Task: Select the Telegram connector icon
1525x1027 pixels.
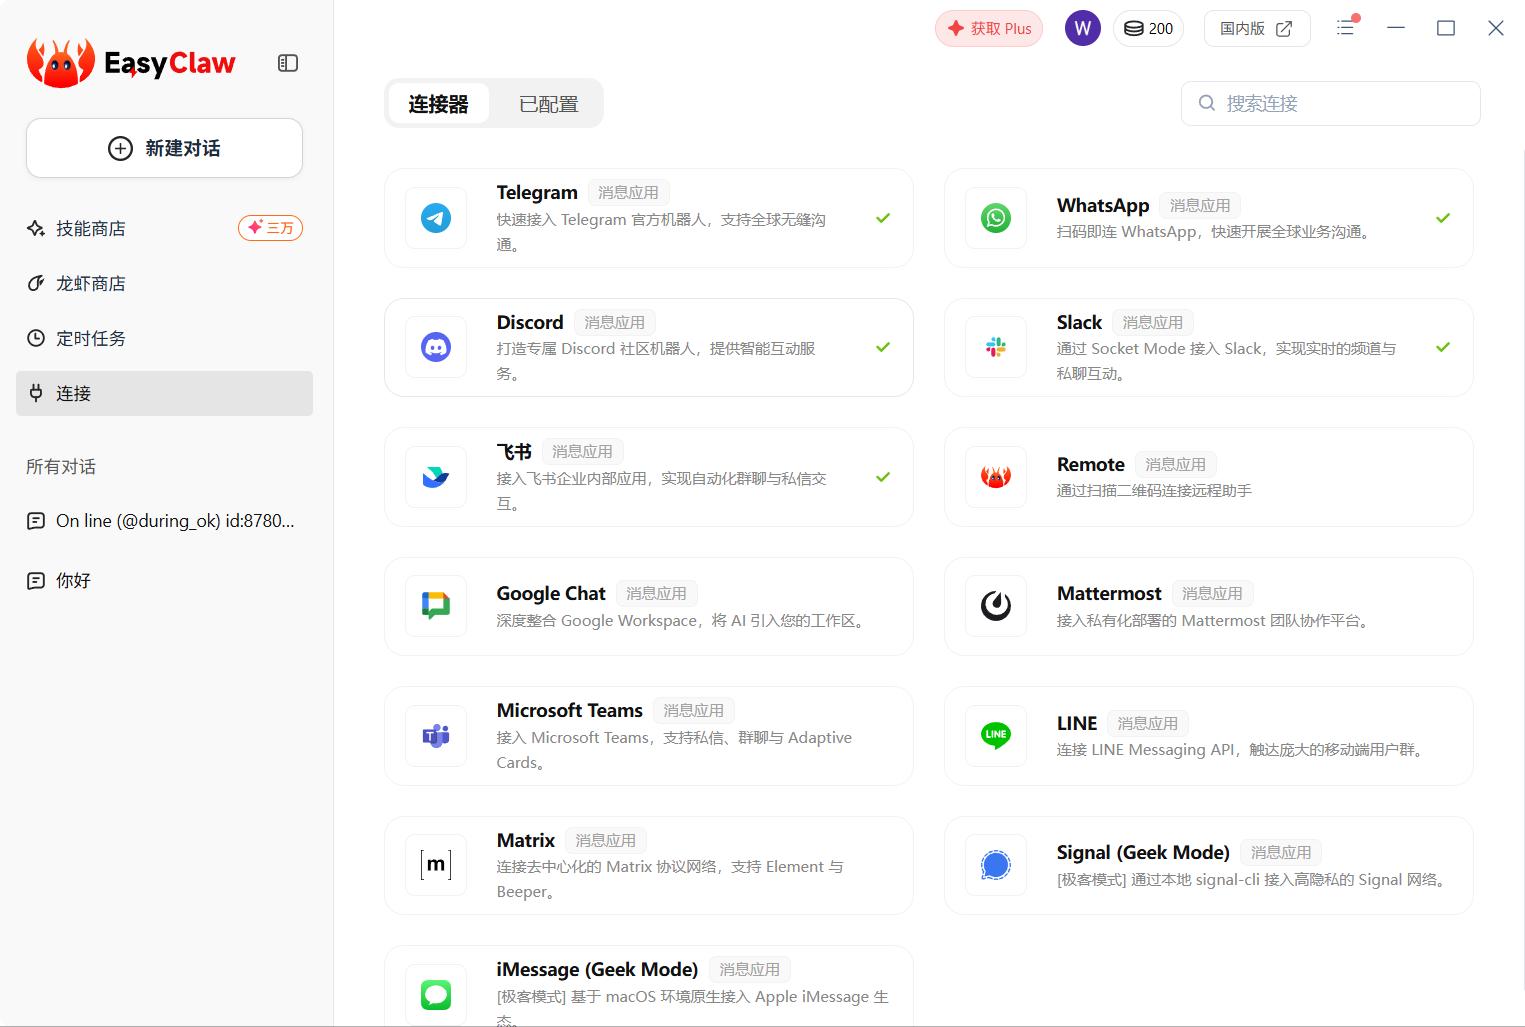Action: point(435,218)
